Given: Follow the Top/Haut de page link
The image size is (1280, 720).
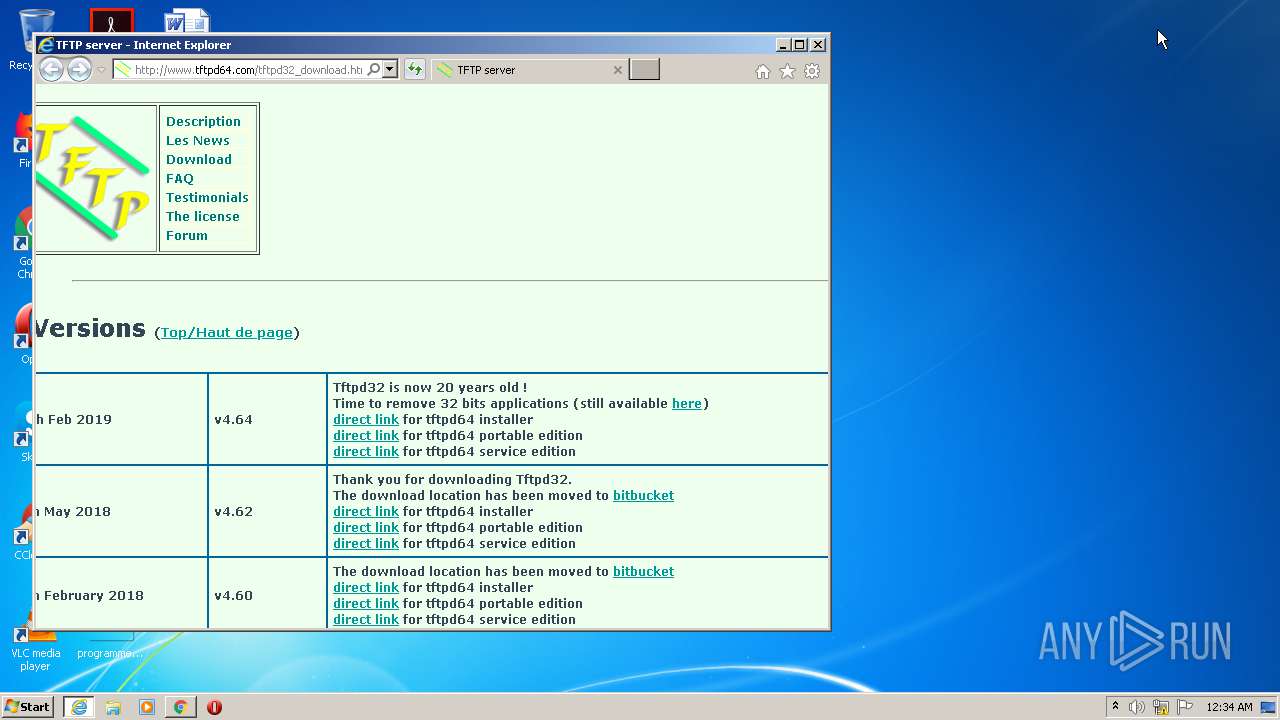Looking at the screenshot, I should pos(227,332).
